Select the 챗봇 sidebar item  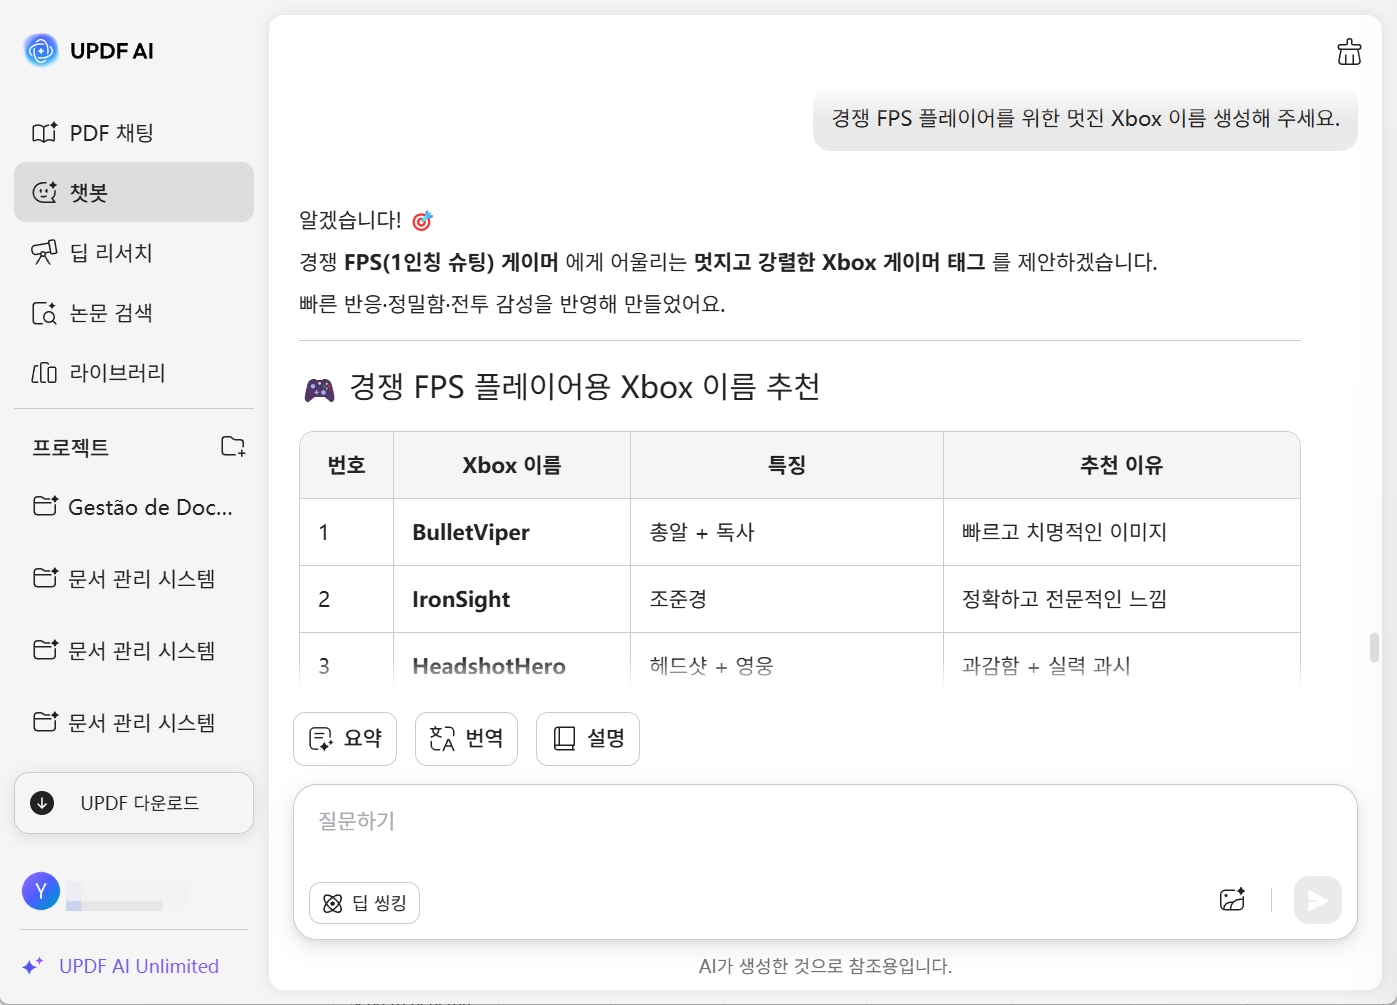(x=134, y=192)
